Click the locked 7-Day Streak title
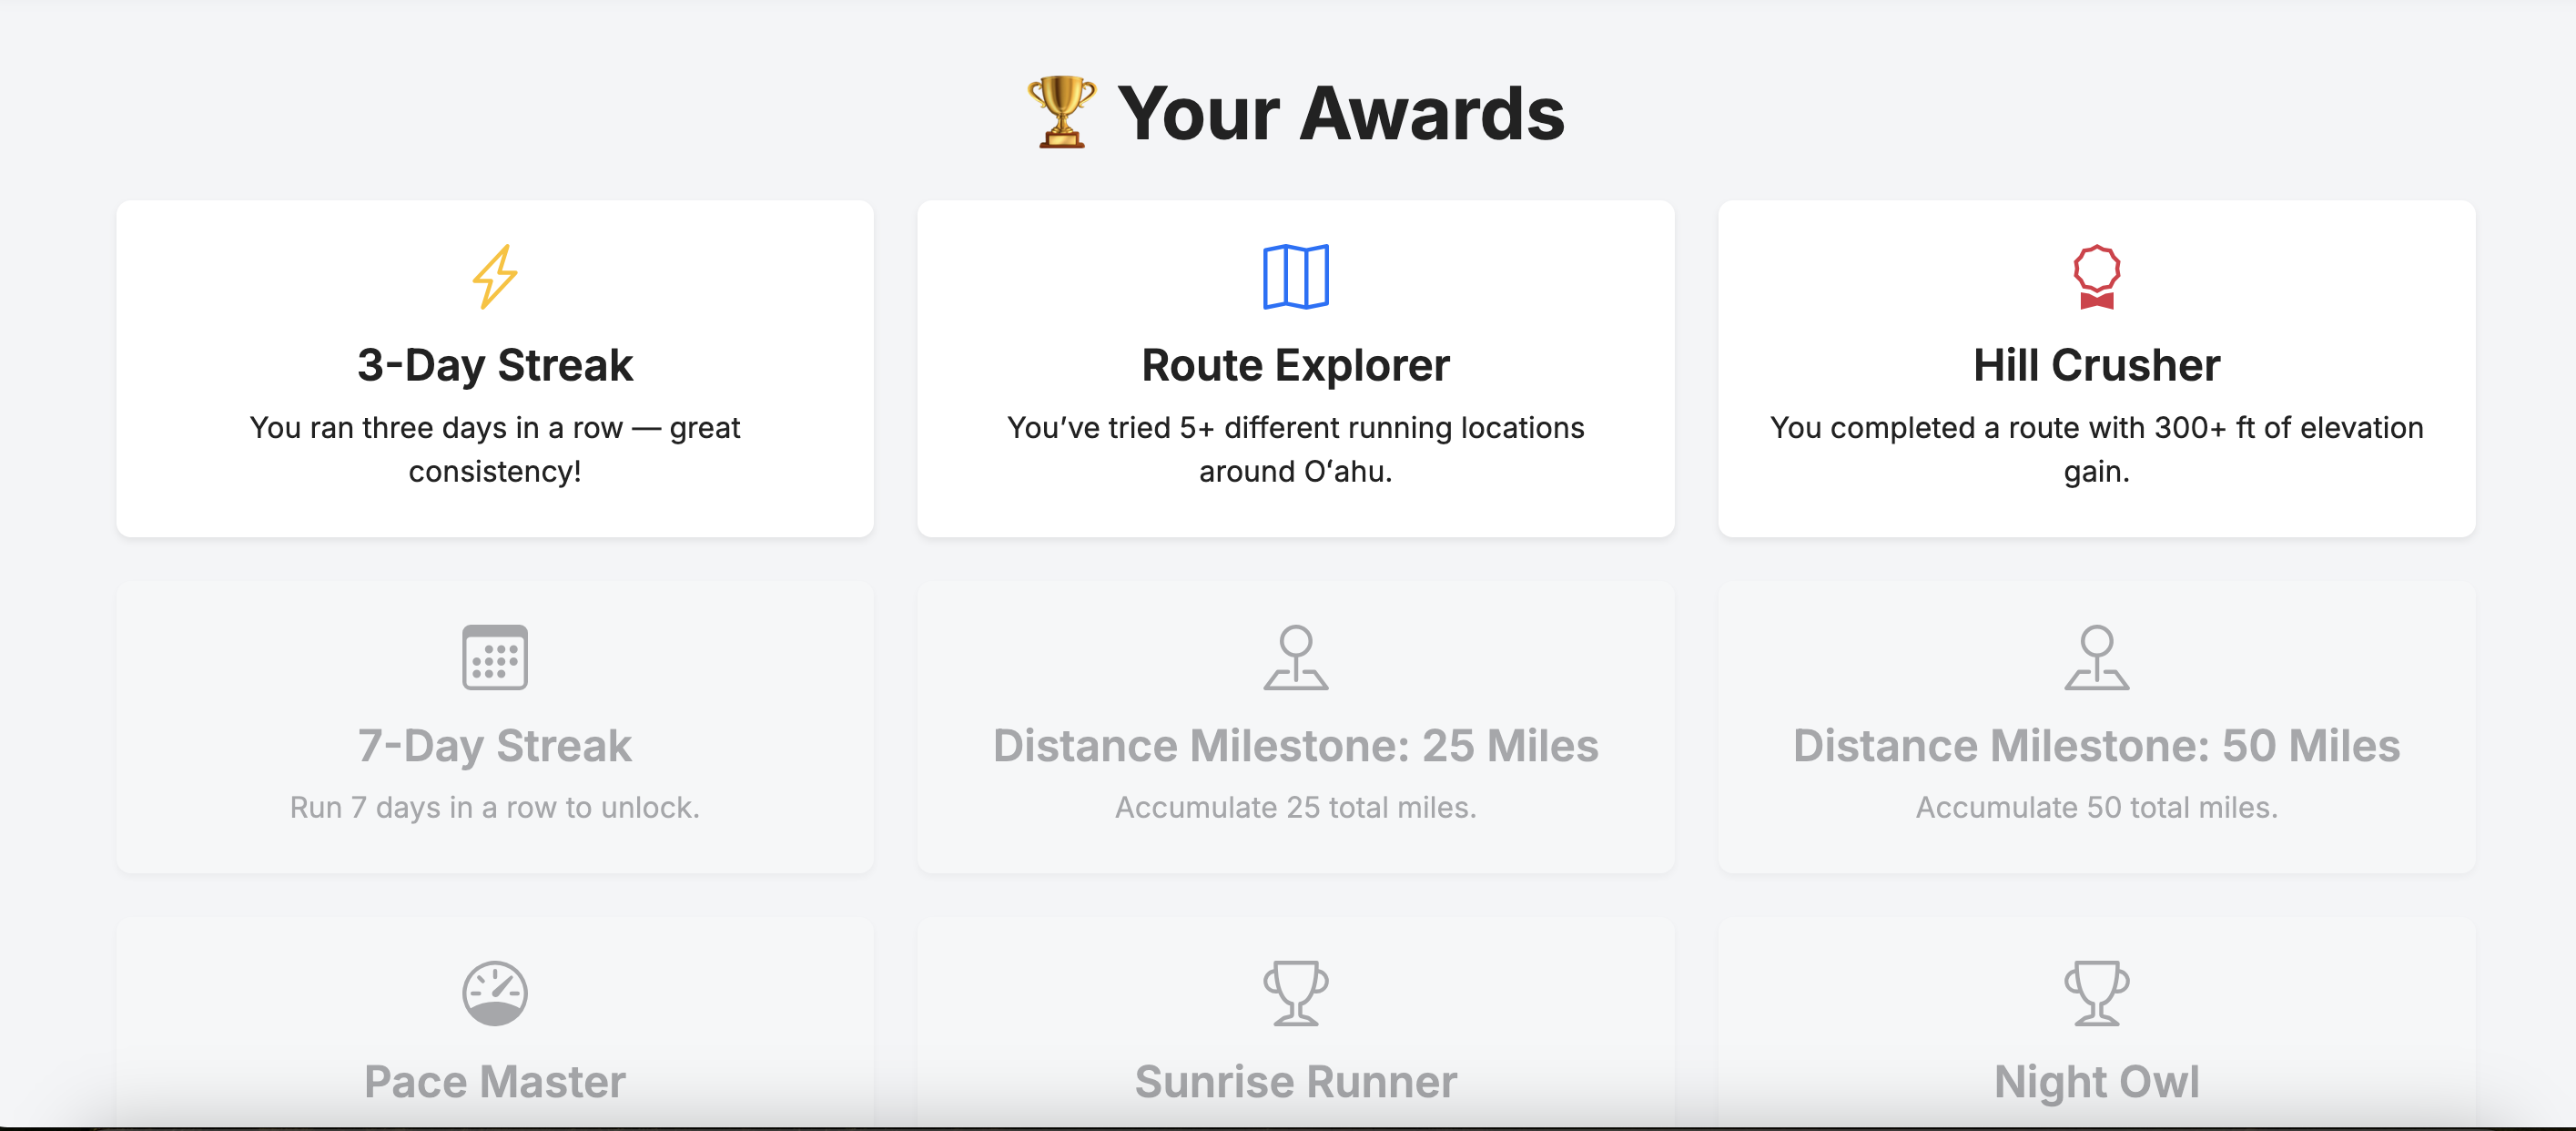 coord(495,746)
